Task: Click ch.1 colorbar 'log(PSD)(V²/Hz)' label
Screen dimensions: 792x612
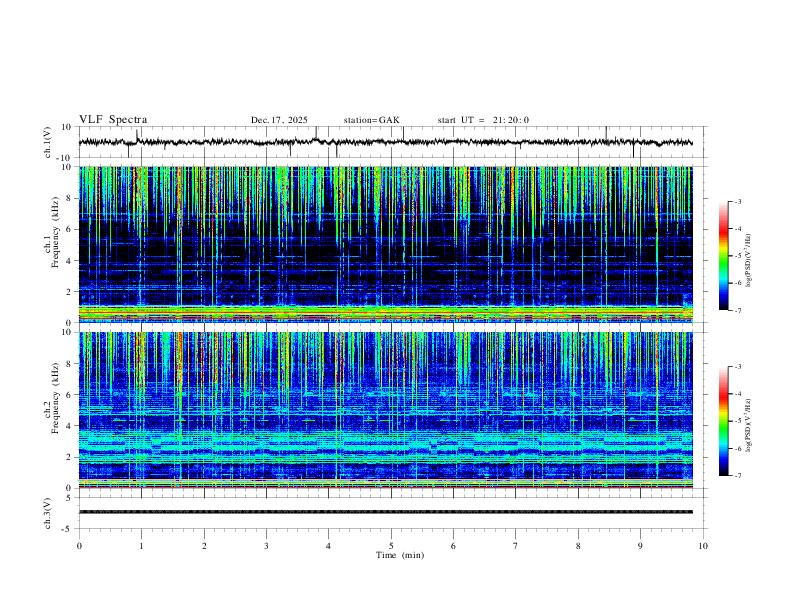Action: pyautogui.click(x=749, y=261)
